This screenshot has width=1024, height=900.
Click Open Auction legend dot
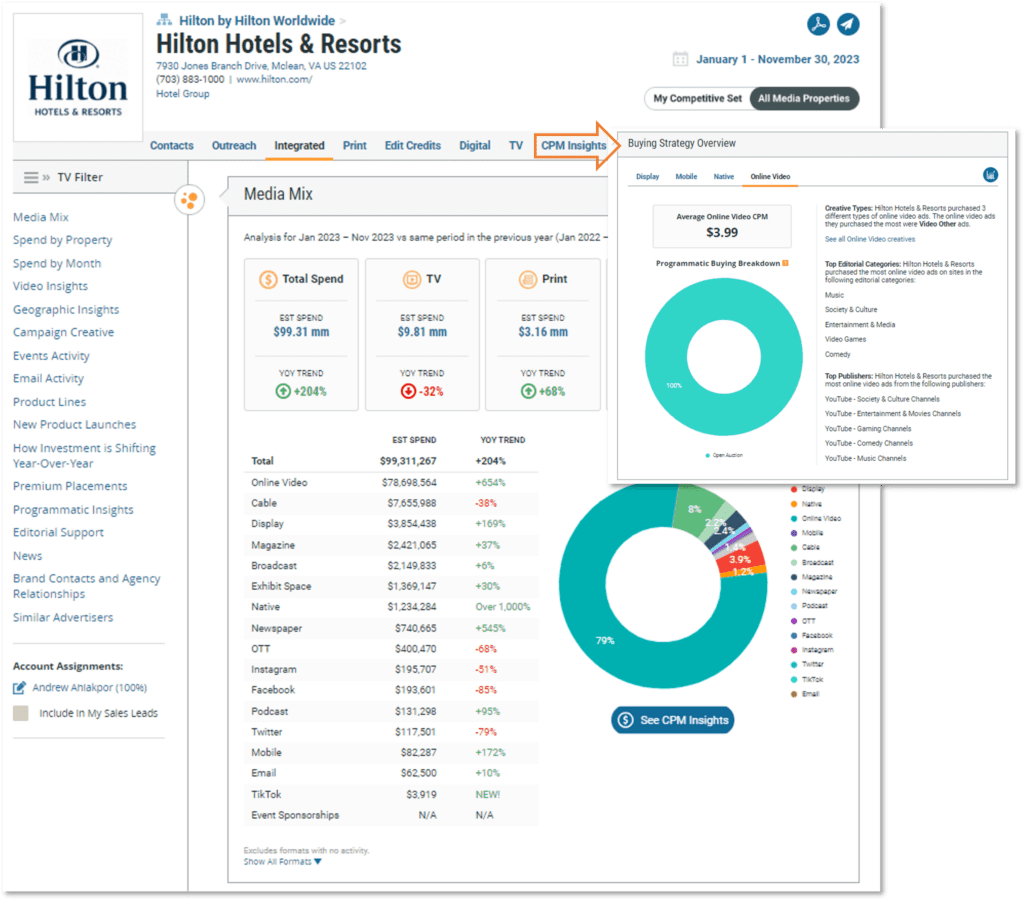pyautogui.click(x=707, y=455)
